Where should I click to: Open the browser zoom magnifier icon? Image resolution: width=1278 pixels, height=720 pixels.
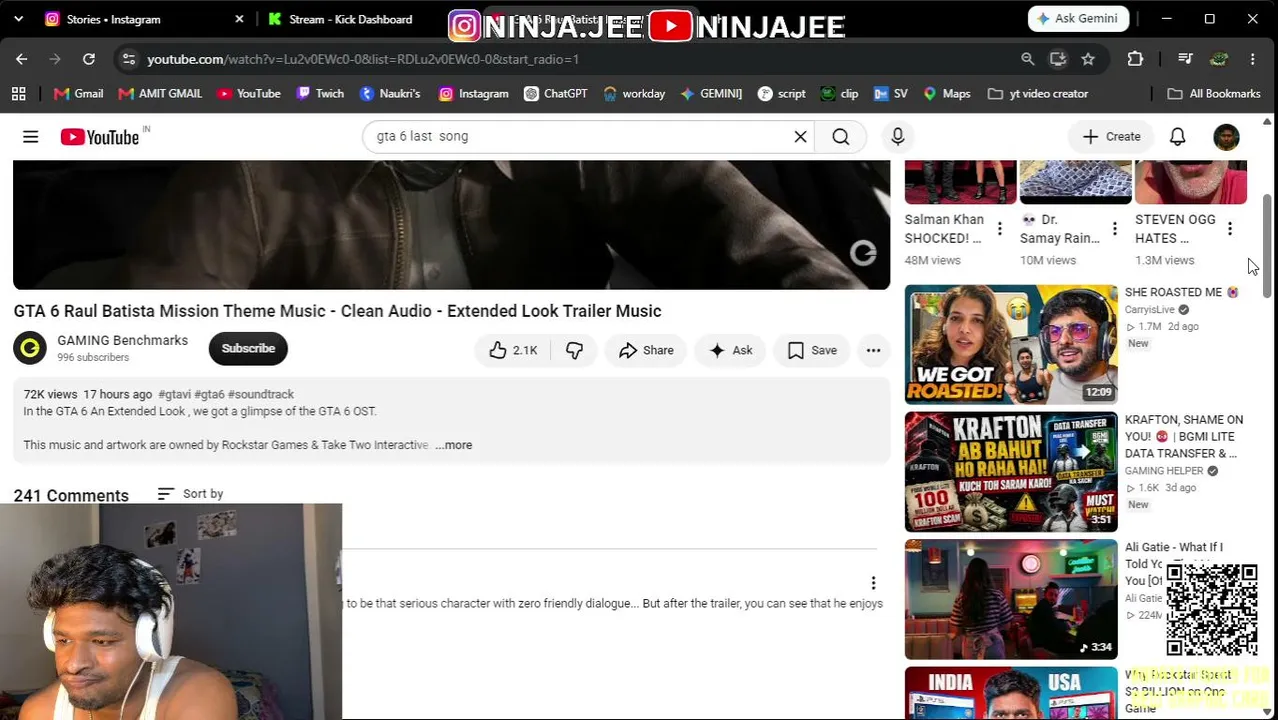tap(1027, 59)
